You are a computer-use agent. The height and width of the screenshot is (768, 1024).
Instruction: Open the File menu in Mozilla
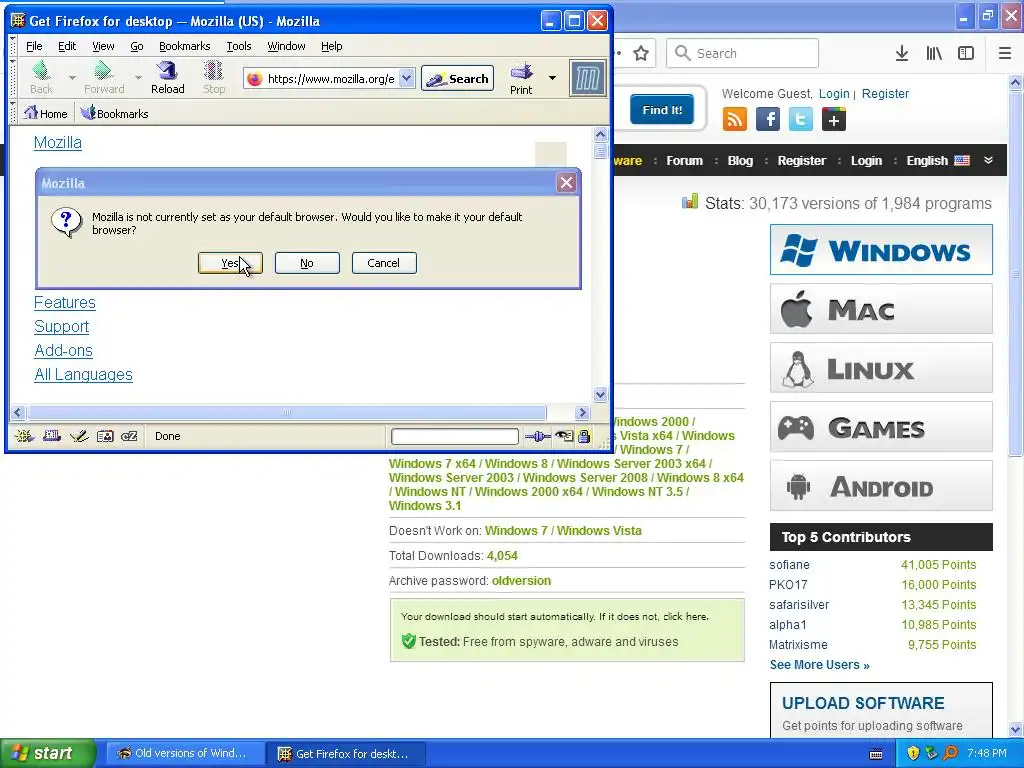tap(34, 46)
